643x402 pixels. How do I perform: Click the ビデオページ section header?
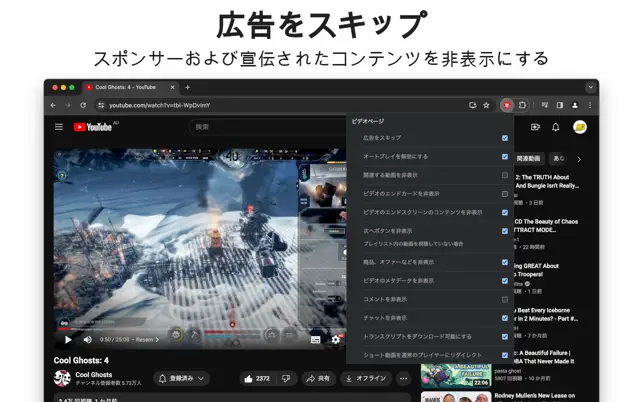(368, 121)
